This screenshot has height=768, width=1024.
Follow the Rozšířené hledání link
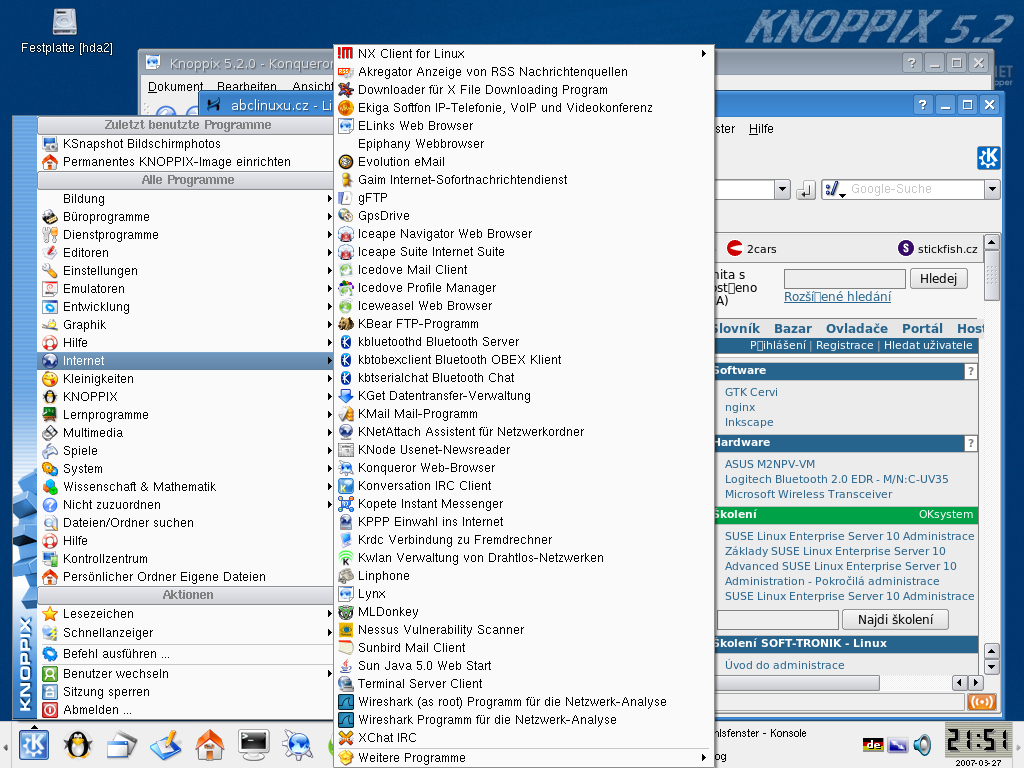837,296
